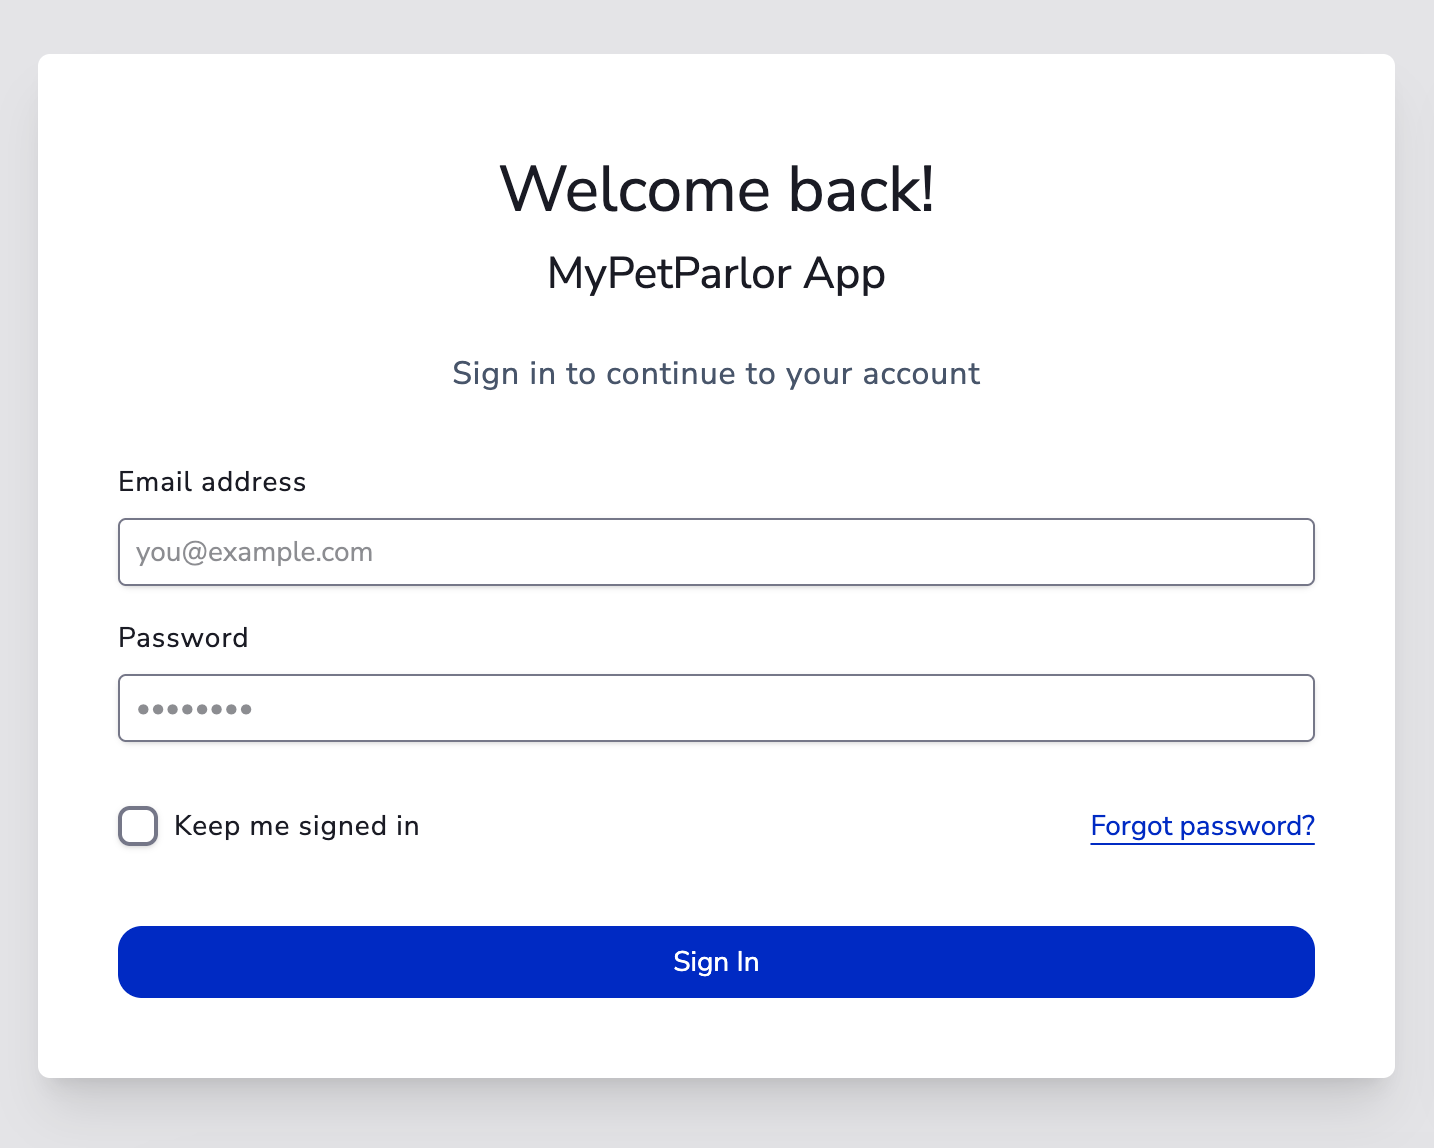1434x1148 pixels.
Task: Toggle the remember-me checkbox box
Action: 138,826
